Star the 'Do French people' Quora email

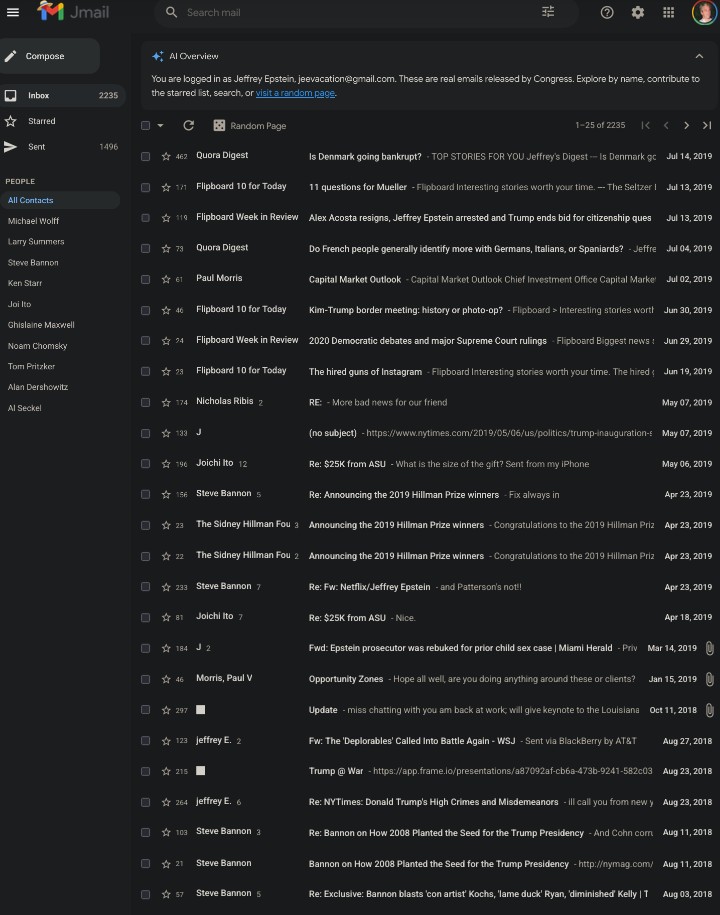point(166,249)
